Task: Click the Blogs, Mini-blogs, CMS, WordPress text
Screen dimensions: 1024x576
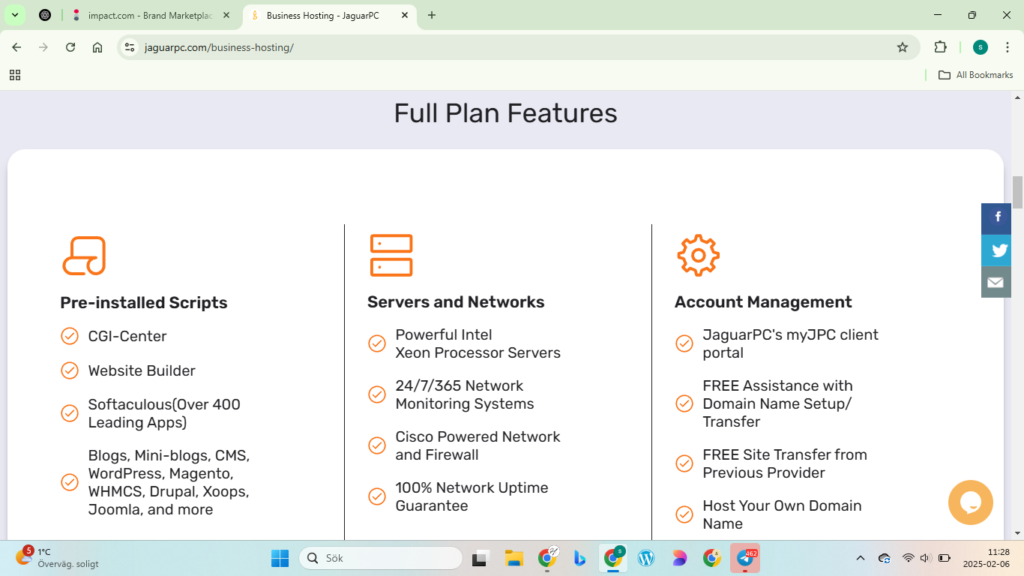Action: coord(168,482)
